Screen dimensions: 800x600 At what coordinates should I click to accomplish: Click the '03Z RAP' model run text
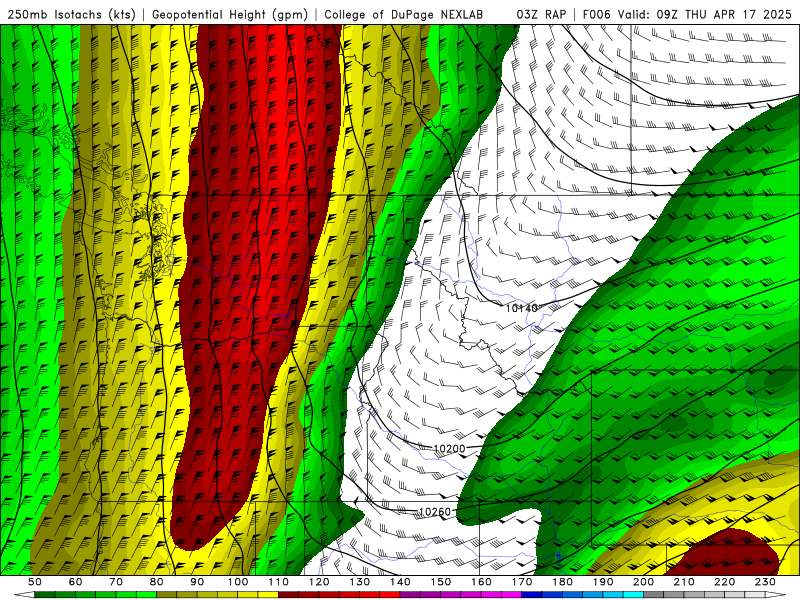coord(541,14)
